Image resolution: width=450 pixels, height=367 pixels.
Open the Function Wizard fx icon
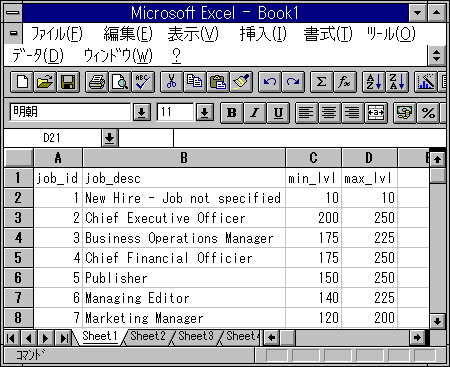click(344, 82)
